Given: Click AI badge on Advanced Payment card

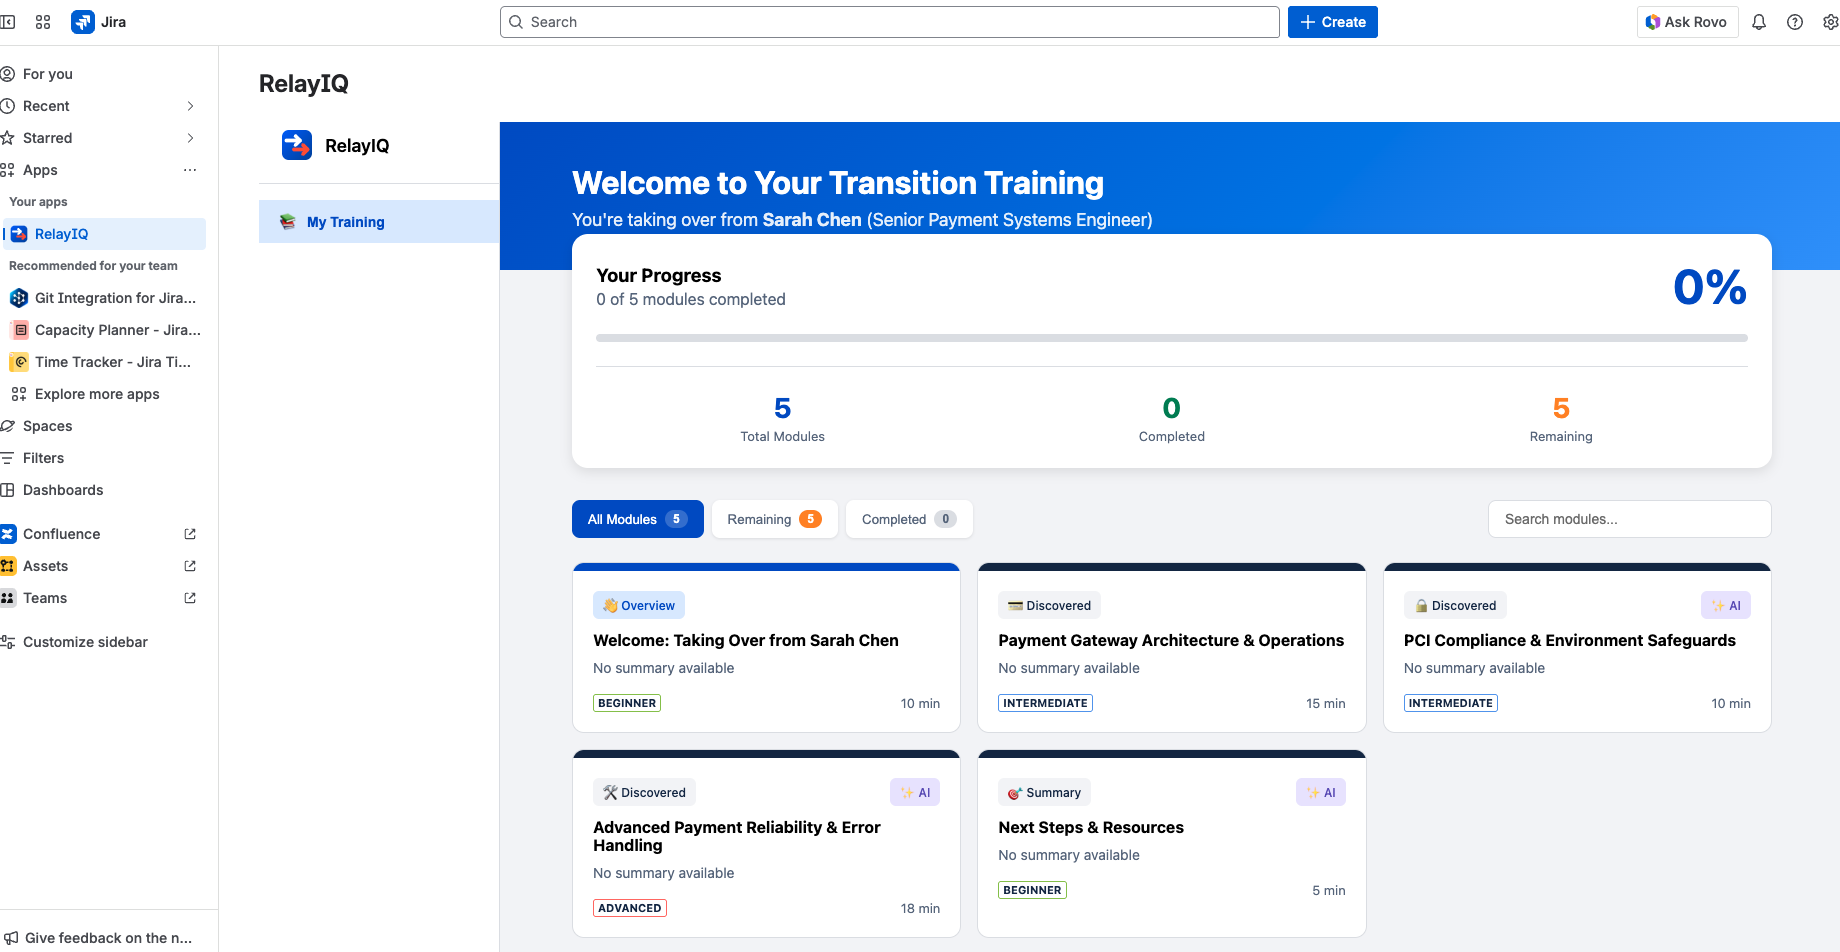Looking at the screenshot, I should (x=915, y=792).
